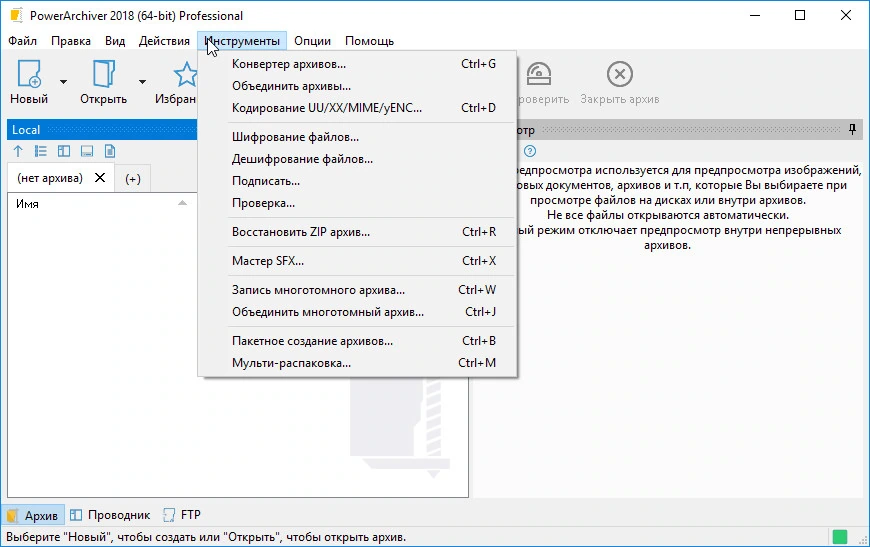Image resolution: width=870 pixels, height=547 pixels.
Task: Choose Мульти-распаковка... menu item
Action: click(357, 363)
